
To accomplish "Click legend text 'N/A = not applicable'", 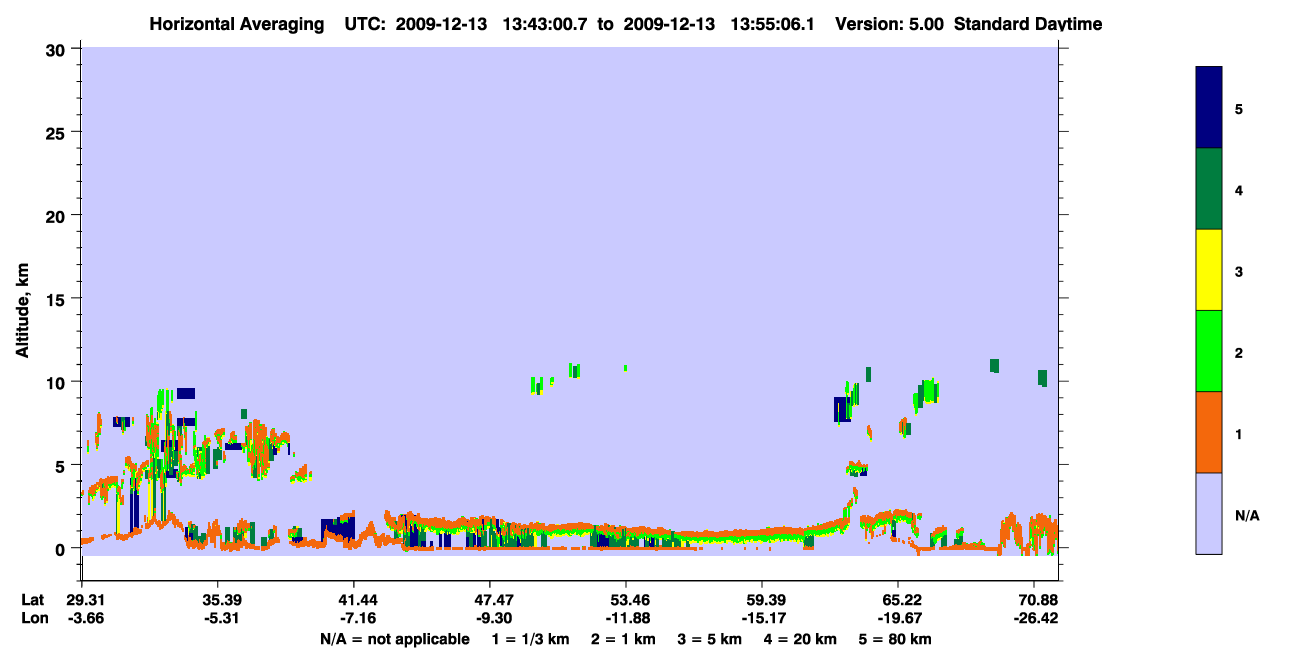I will (394, 639).
